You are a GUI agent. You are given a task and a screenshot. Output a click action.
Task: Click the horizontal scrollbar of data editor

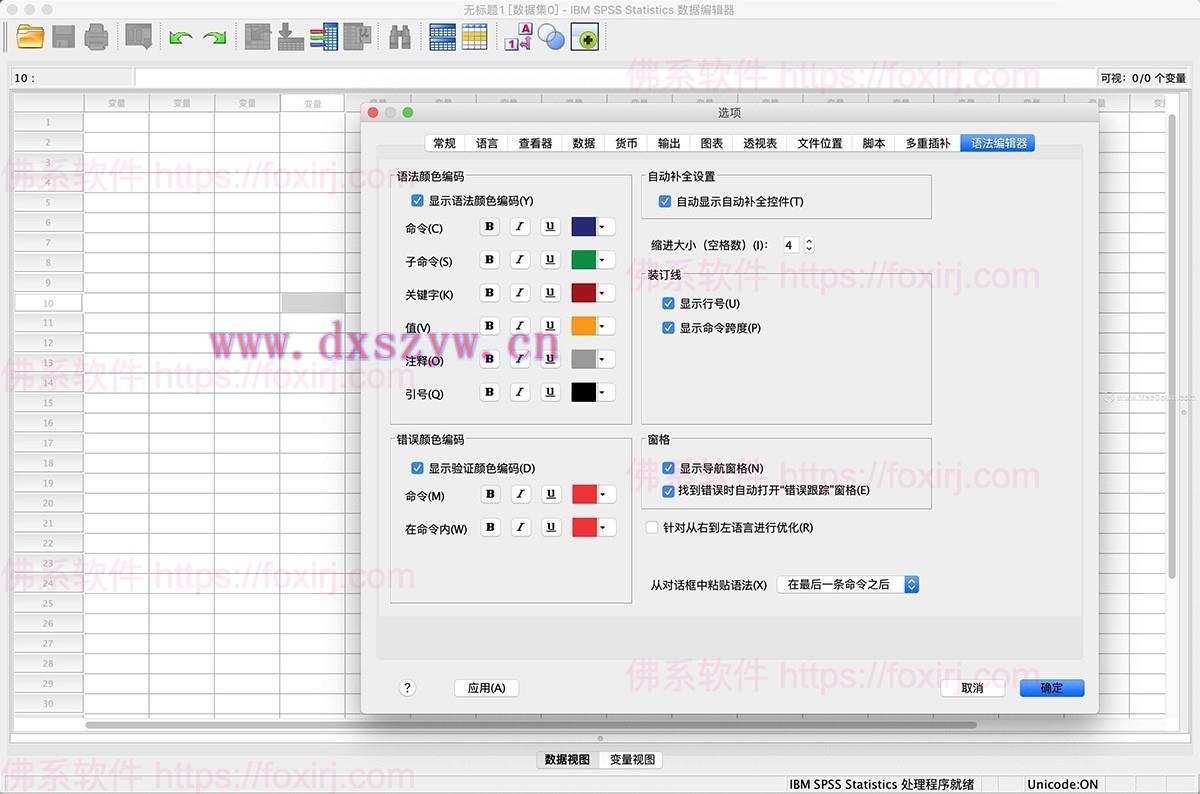(530, 725)
